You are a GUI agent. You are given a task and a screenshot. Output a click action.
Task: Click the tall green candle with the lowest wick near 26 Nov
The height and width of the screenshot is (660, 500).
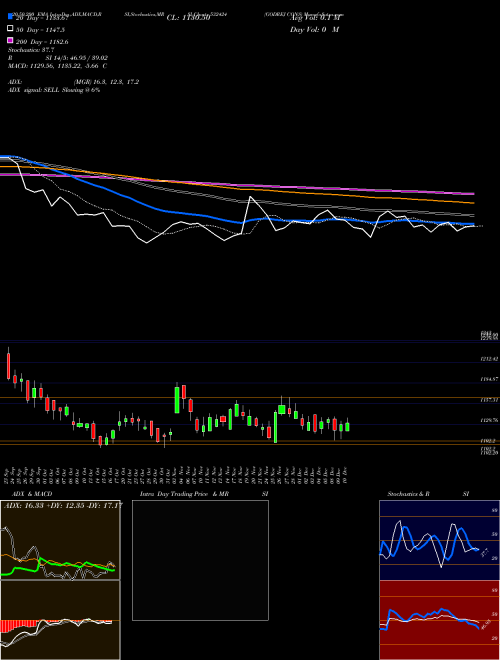coord(275,427)
